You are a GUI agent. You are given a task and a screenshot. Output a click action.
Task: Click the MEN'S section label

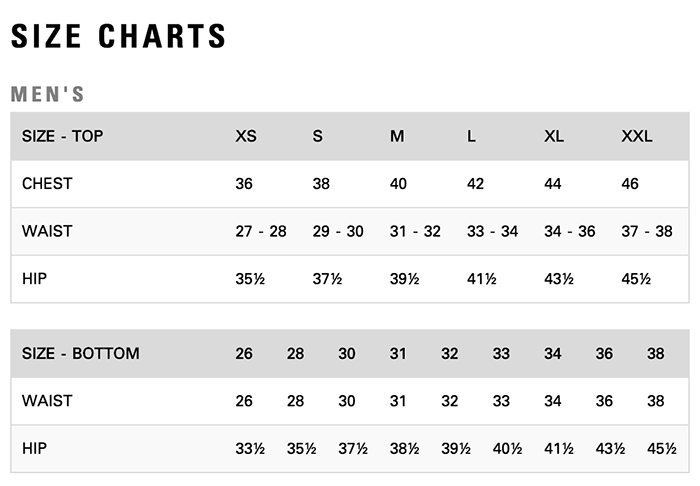(47, 94)
